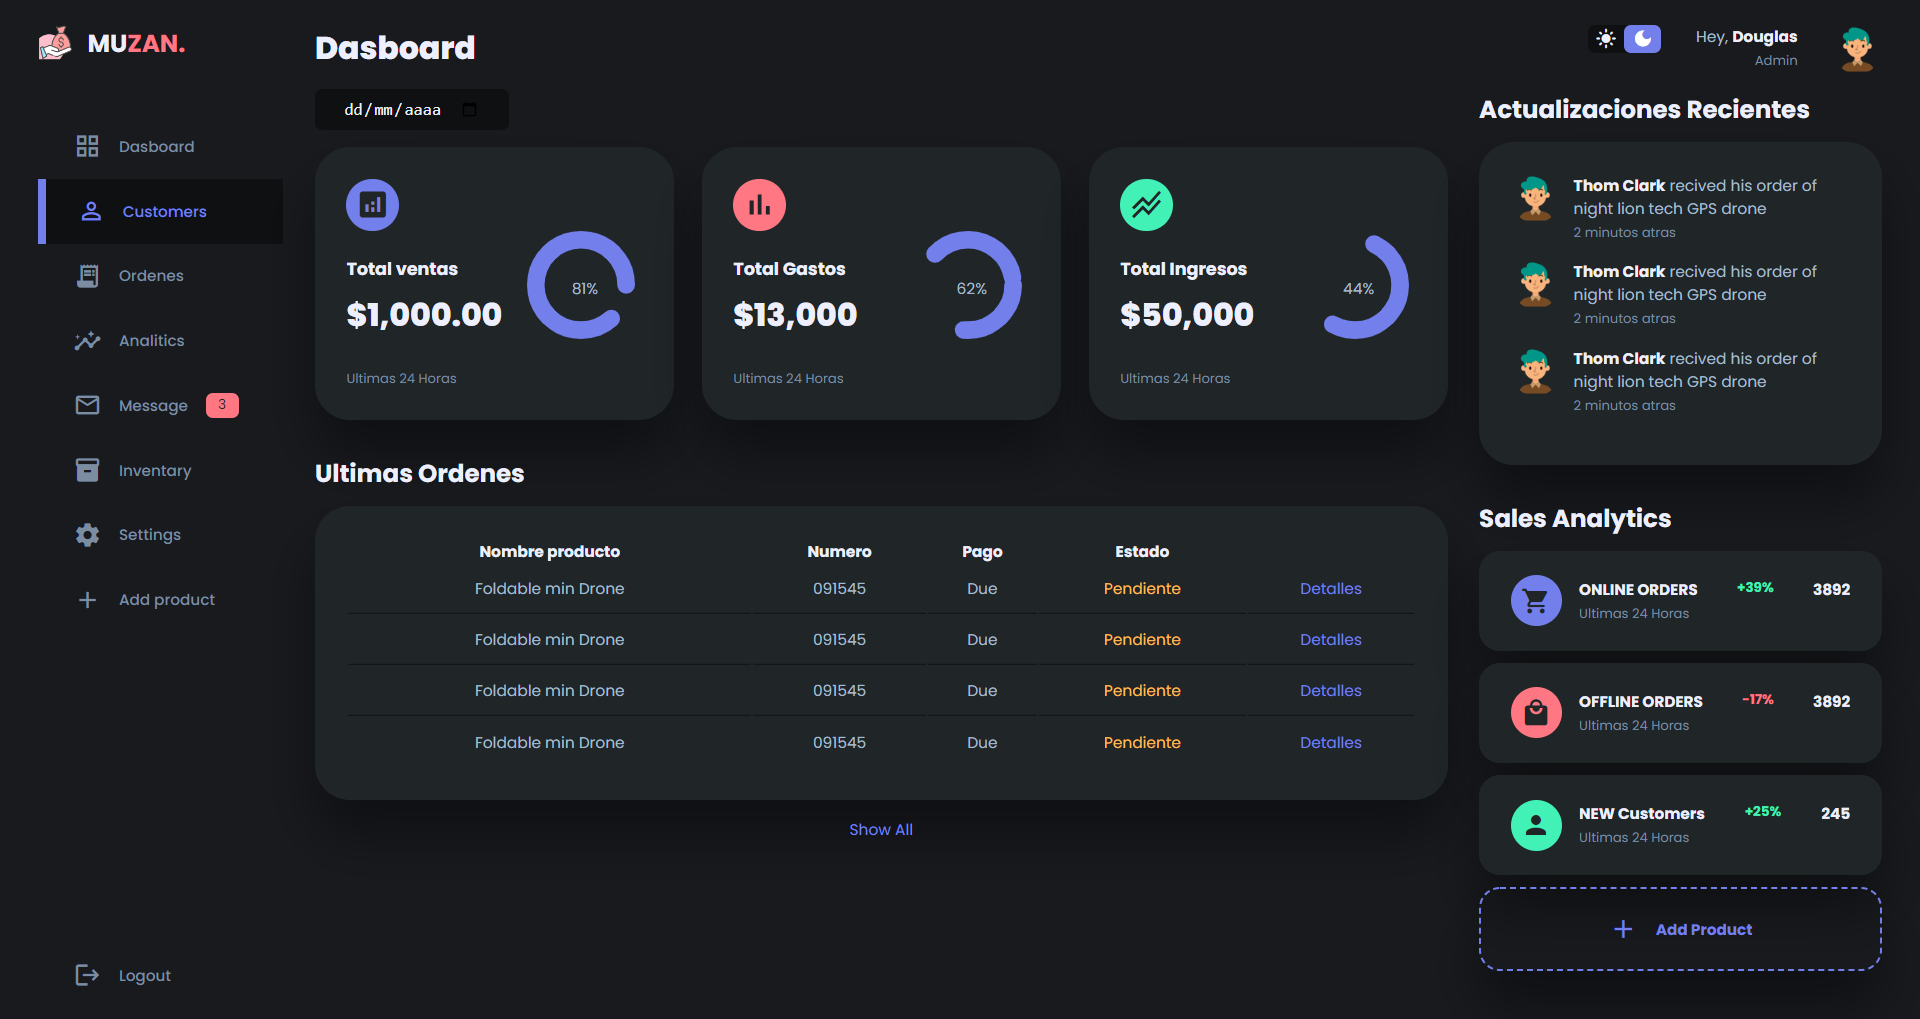Screen dimensions: 1920x1019
Task: Open Detalles in the first order row
Action: point(1331,589)
